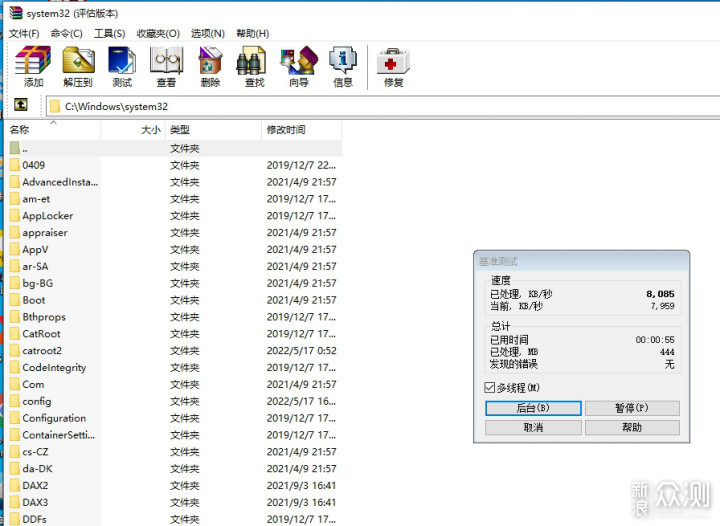720x526 pixels.
Task: Select the 0409 folder icon
Action: coord(15,165)
